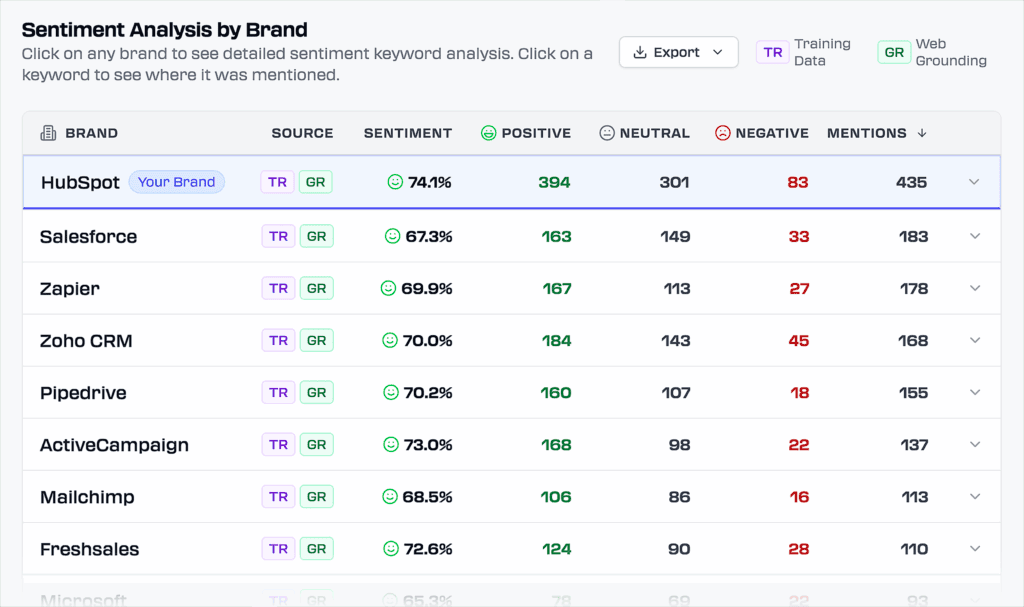1024x607 pixels.
Task: Click the download icon inside the Export button
Action: (639, 51)
